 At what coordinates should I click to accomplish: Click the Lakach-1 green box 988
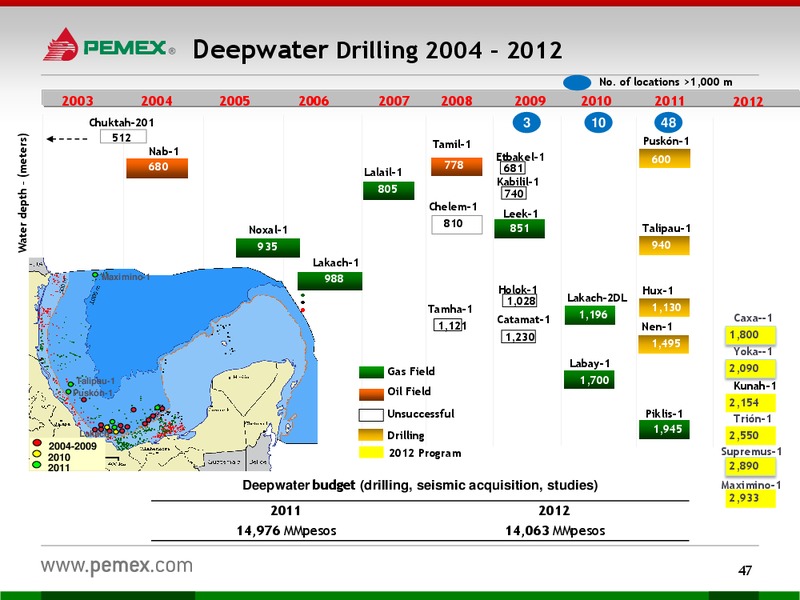click(330, 281)
